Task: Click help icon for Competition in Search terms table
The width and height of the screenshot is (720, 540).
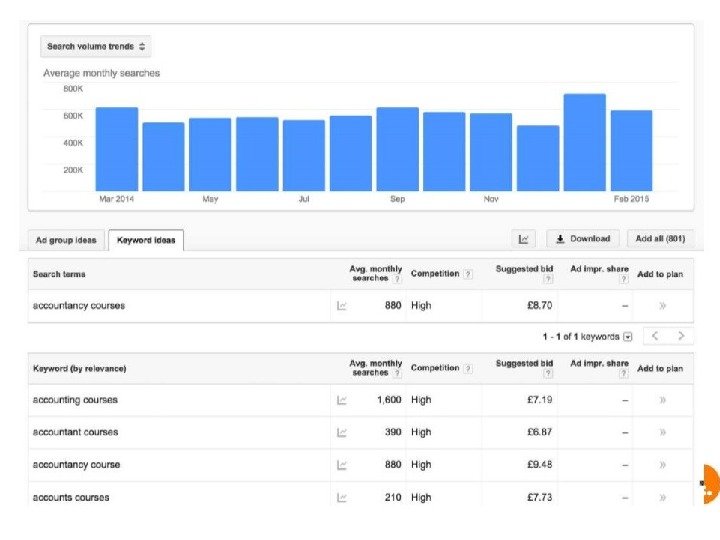Action: pyautogui.click(x=467, y=274)
